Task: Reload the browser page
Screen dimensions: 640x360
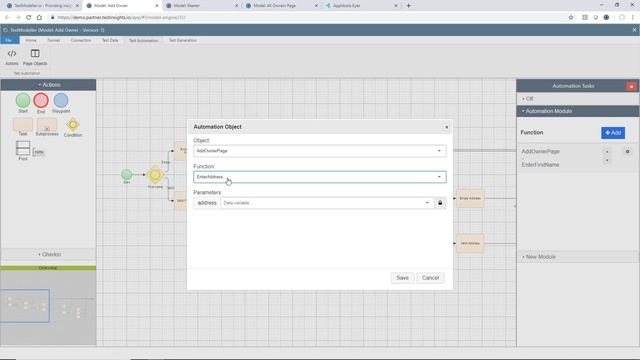Action: click(28, 18)
